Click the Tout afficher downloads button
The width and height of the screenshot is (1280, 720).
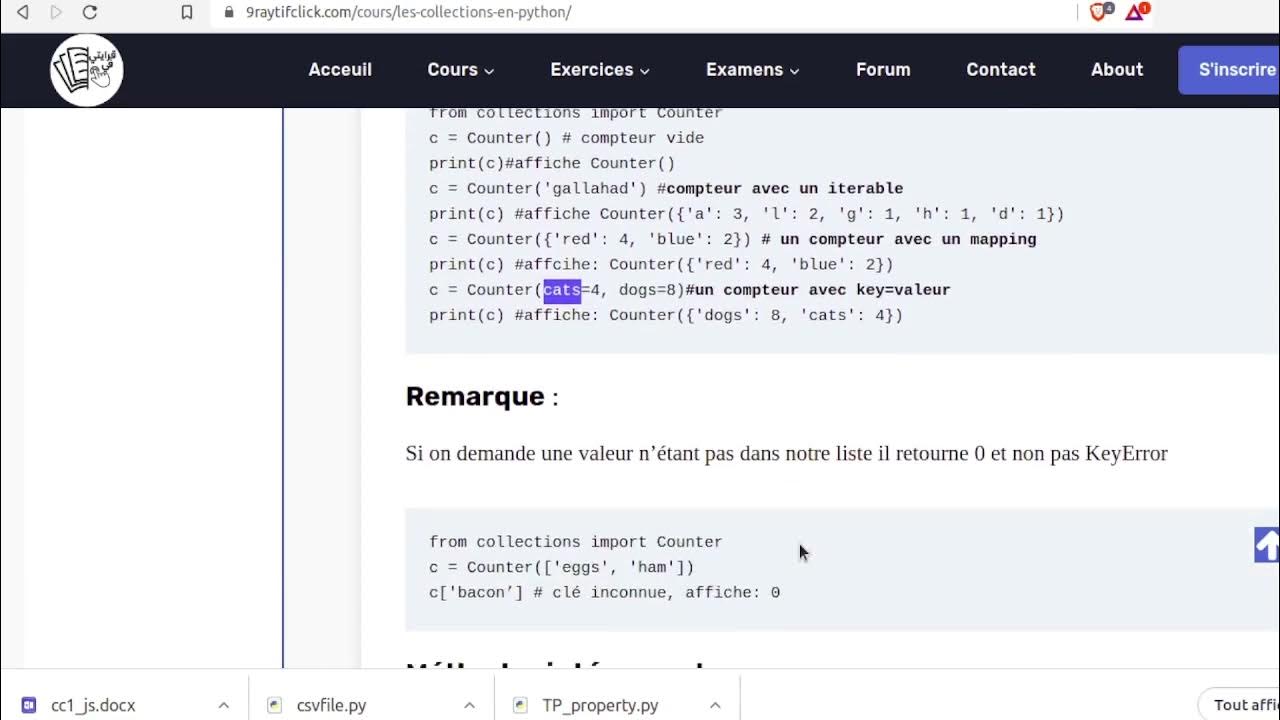point(1240,705)
